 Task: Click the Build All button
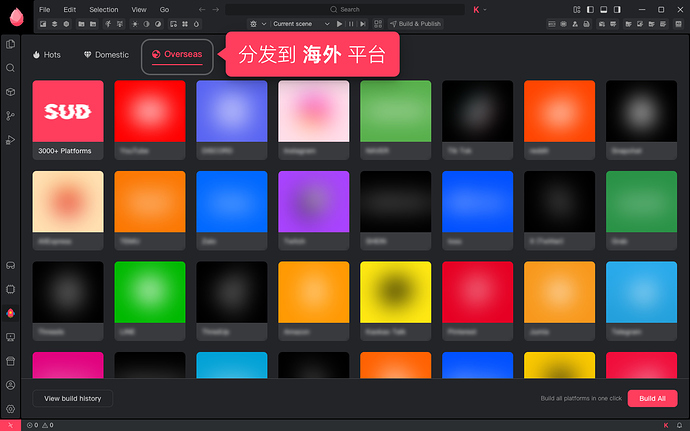[652, 398]
